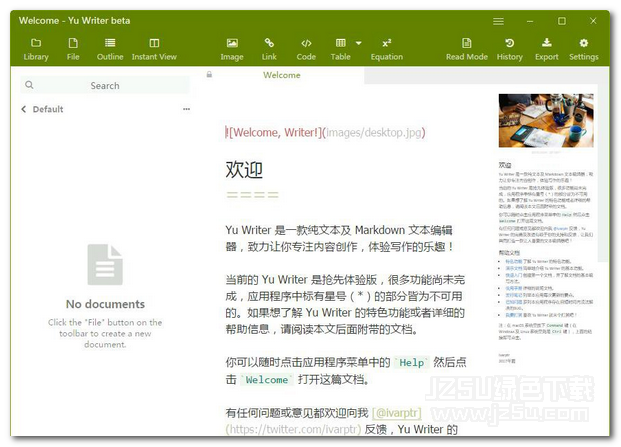Close the Yu Writer window
The height and width of the screenshot is (447, 621).
593,21
